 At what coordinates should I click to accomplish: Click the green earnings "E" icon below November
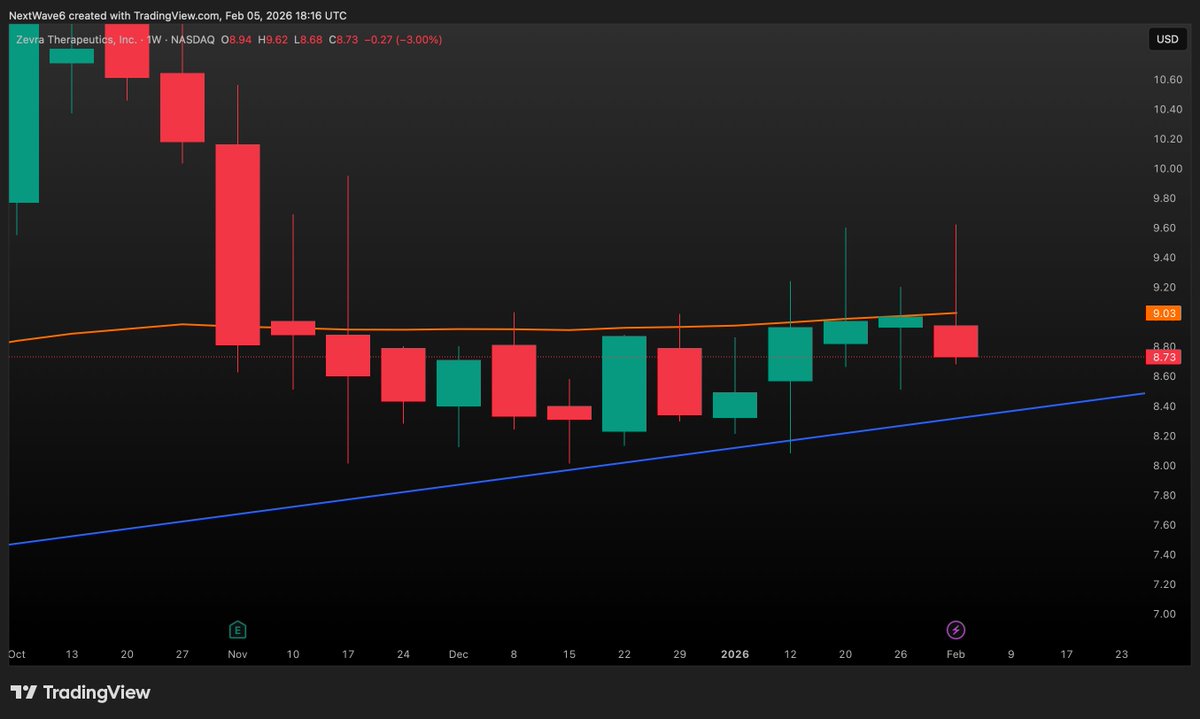pyautogui.click(x=237, y=630)
